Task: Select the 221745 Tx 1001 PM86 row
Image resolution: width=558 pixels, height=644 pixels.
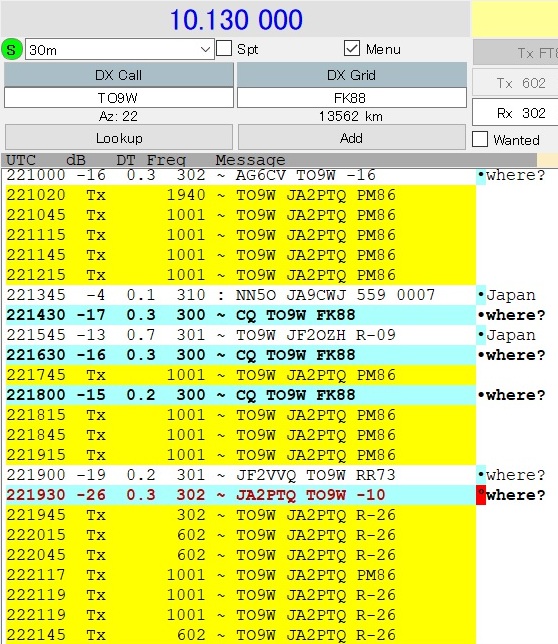Action: (x=241, y=375)
